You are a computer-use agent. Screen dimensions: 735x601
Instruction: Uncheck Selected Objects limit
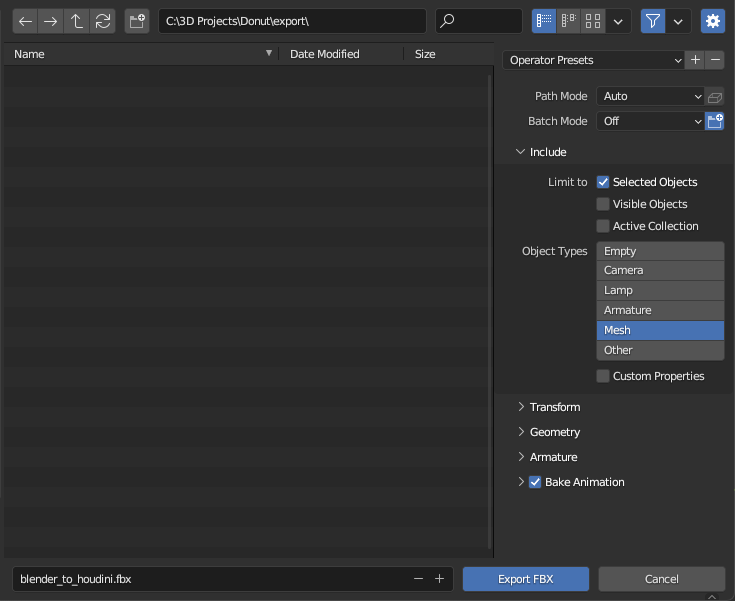(x=603, y=182)
